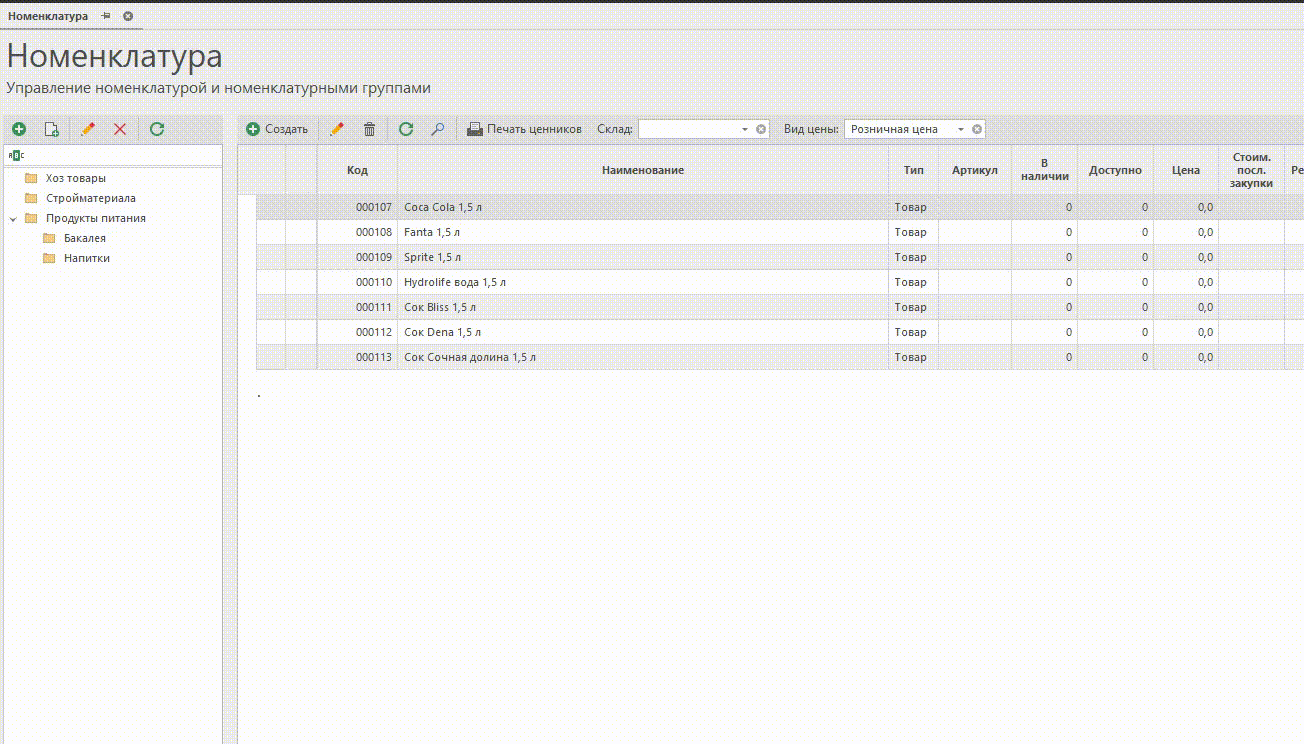1304x744 pixels.
Task: Click the red X delete group icon
Action: tap(120, 129)
